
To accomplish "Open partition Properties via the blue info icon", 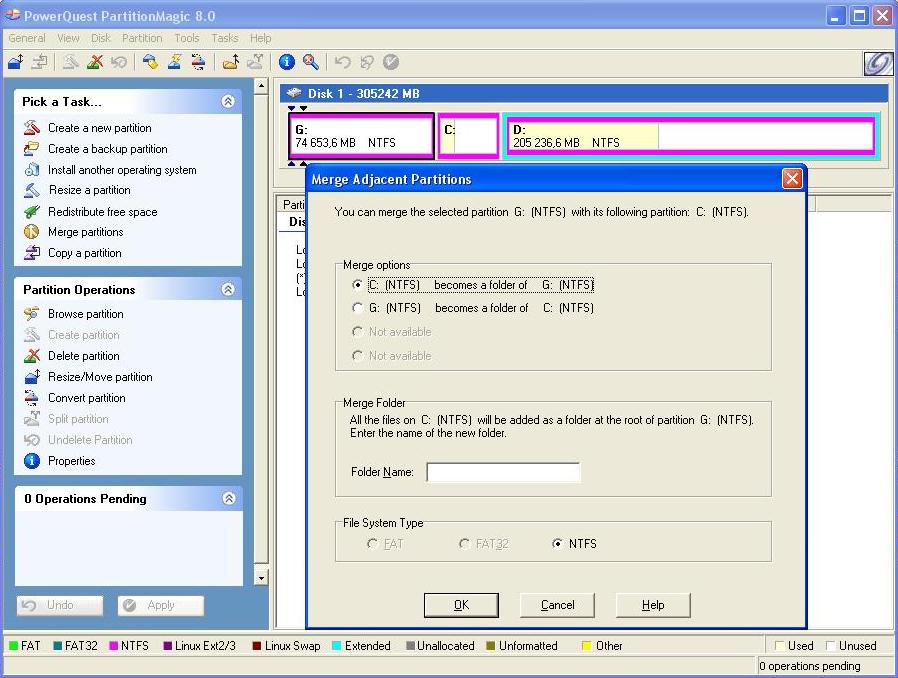I will click(285, 62).
